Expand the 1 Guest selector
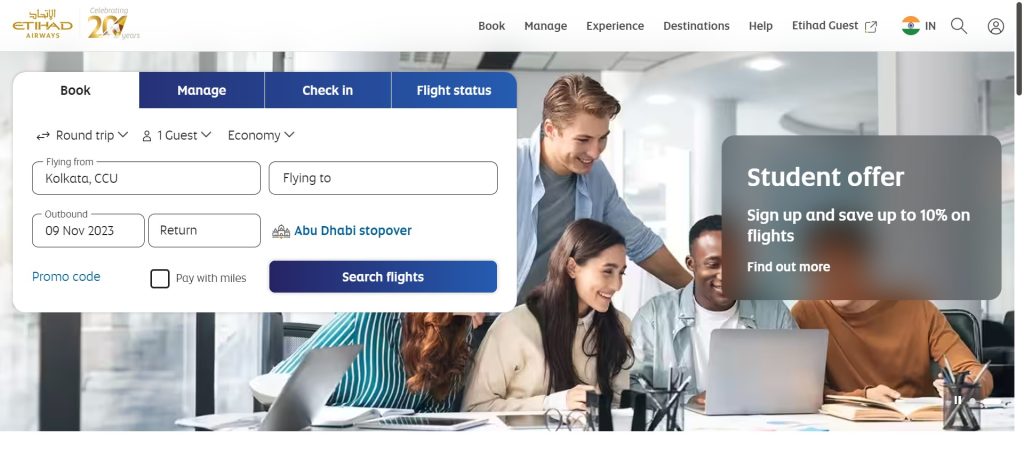Viewport: 1024px width, 468px height. coord(176,135)
